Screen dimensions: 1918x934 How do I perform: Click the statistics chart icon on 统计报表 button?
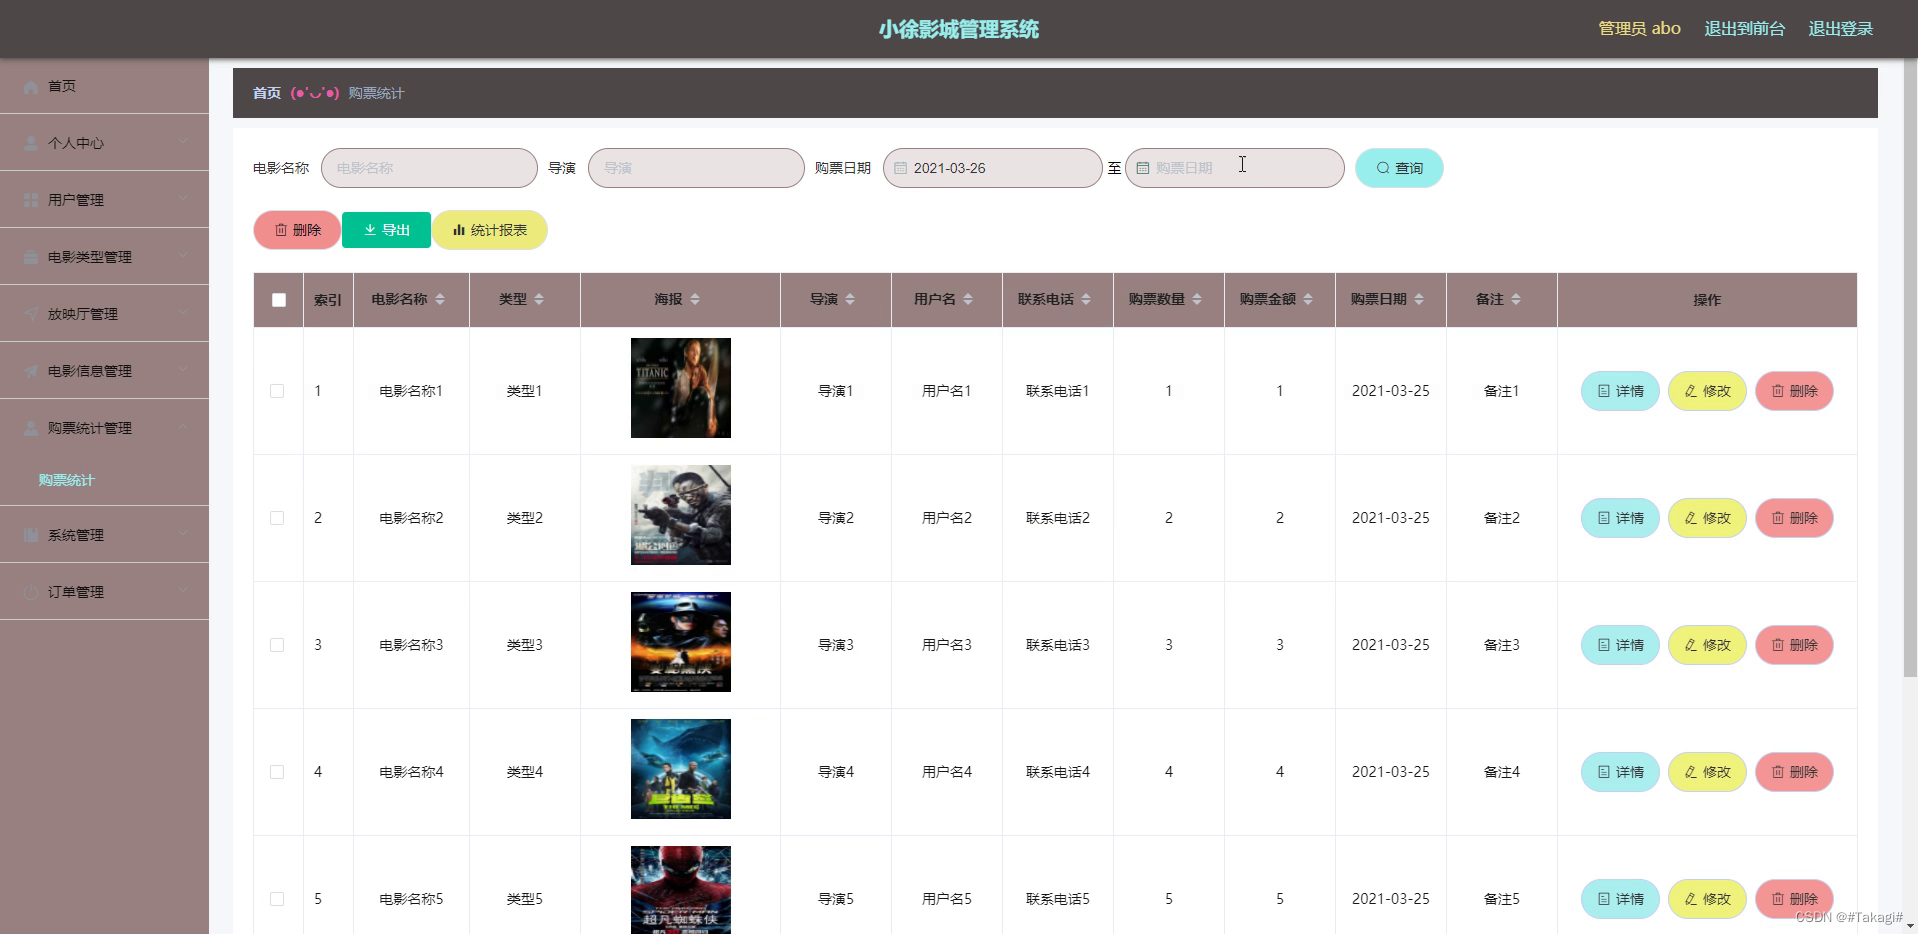click(459, 230)
